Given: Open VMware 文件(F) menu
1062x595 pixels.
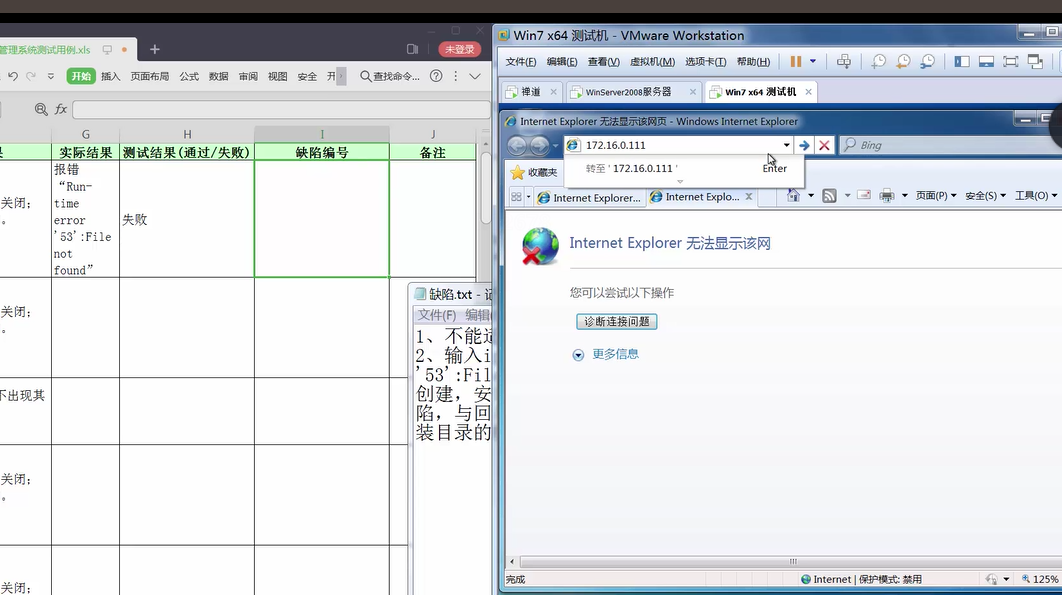Looking at the screenshot, I should click(521, 62).
